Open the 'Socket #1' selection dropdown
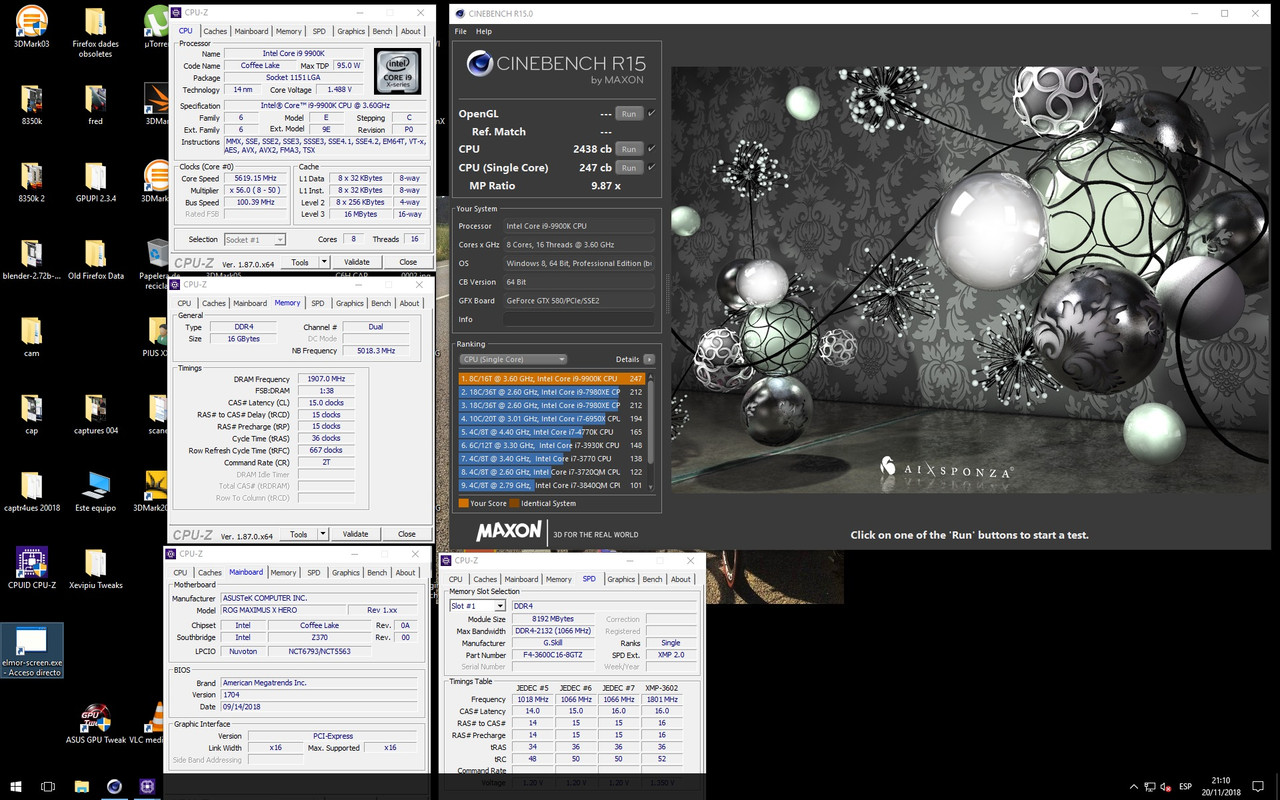This screenshot has height=800, width=1280. (x=255, y=240)
